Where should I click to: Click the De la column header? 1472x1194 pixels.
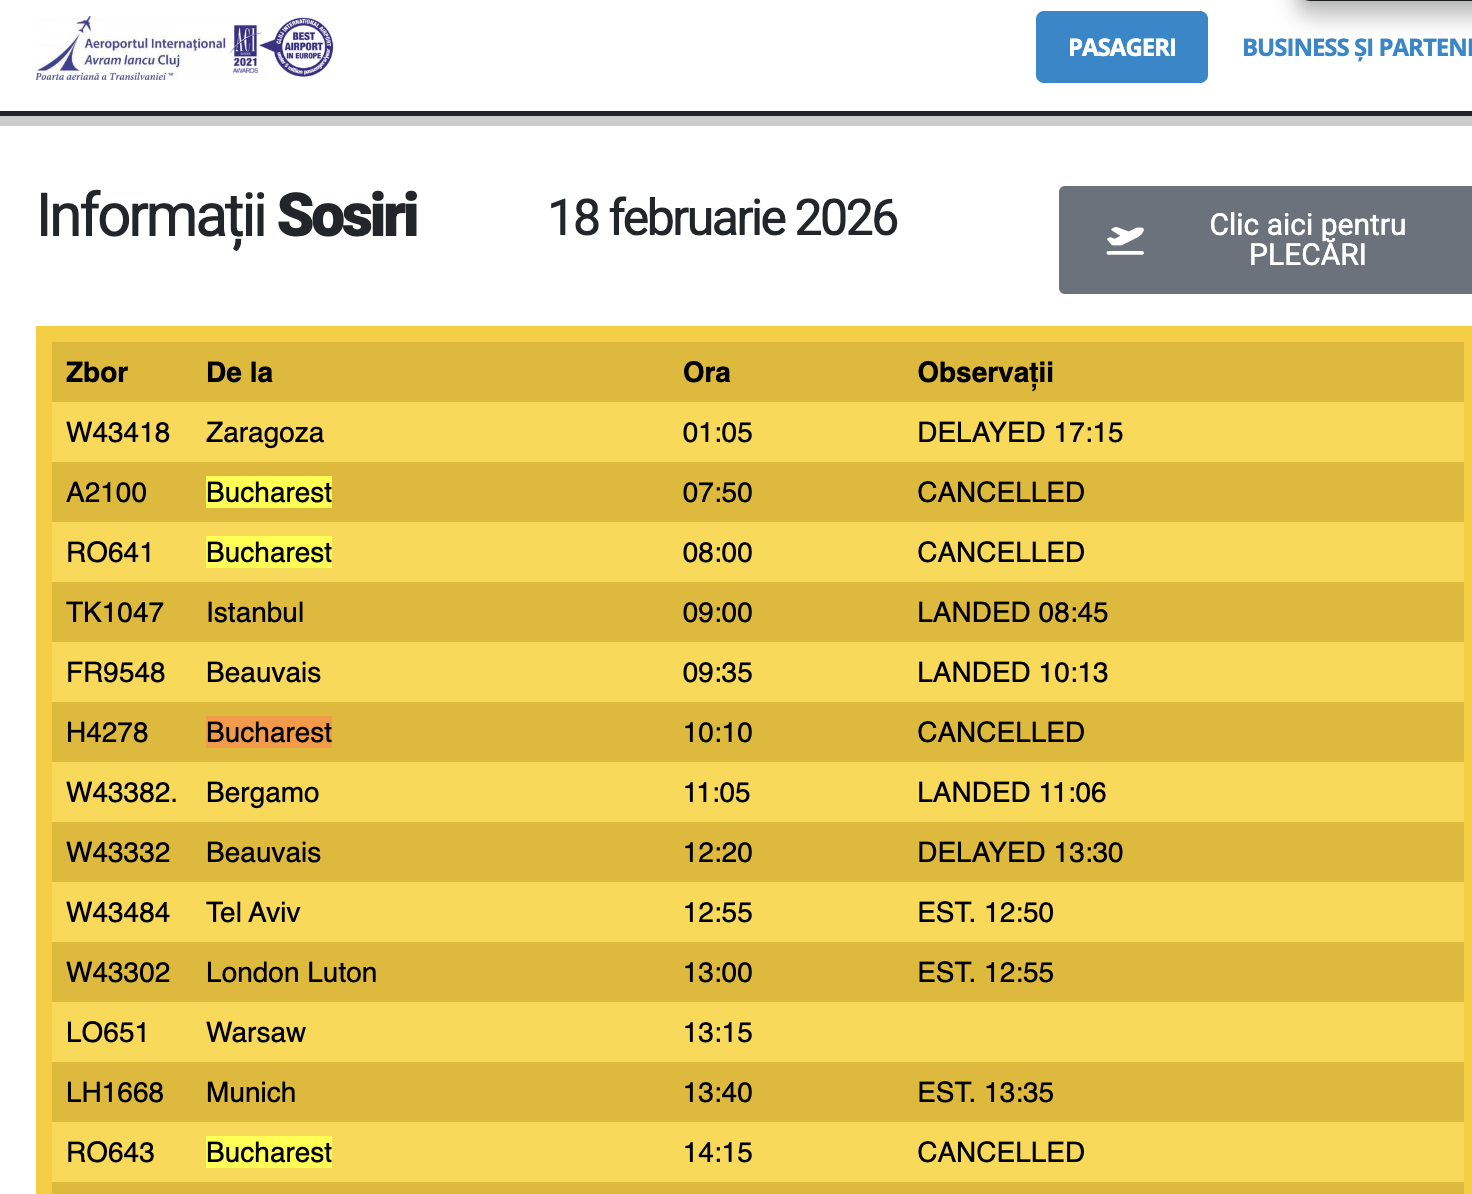239,373
